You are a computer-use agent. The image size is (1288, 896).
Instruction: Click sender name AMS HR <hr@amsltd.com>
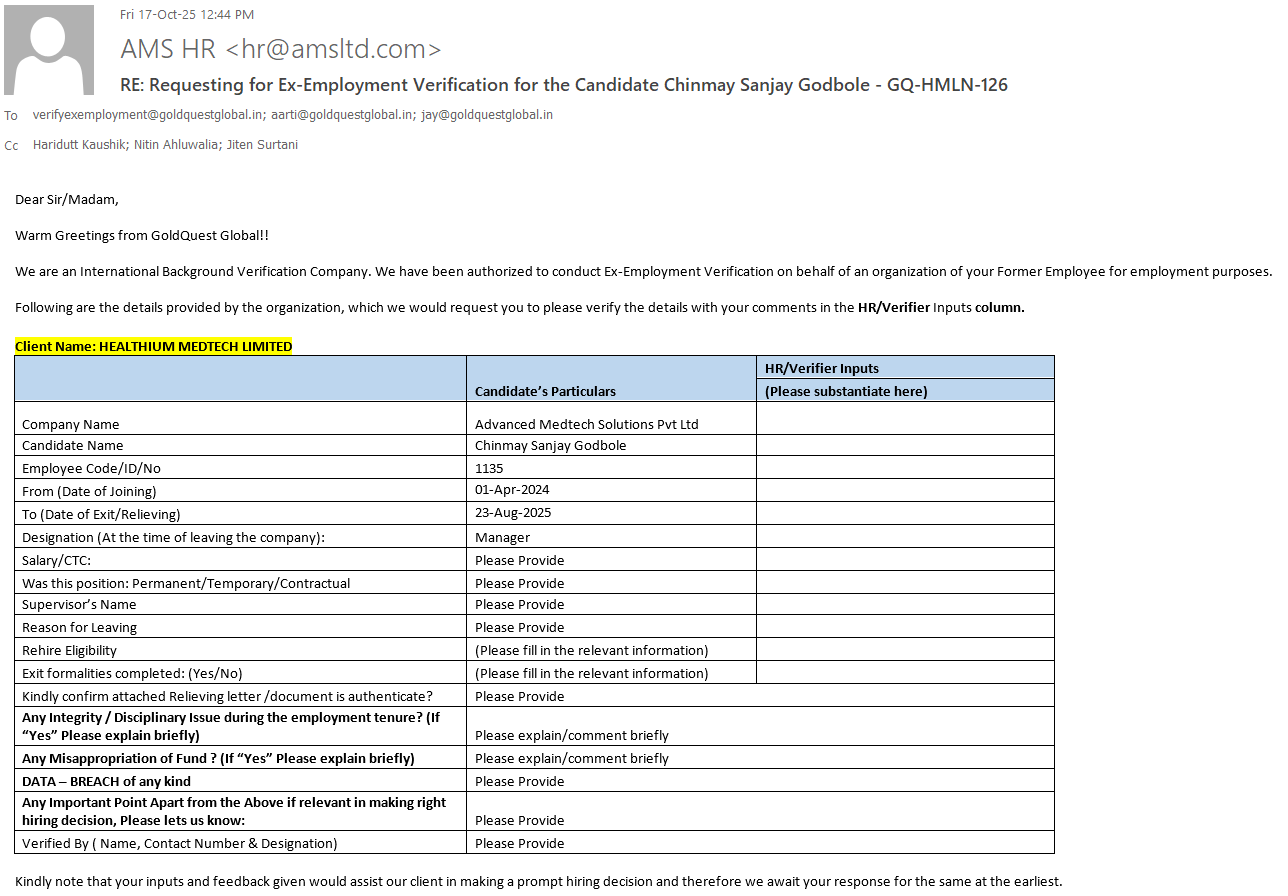click(281, 49)
